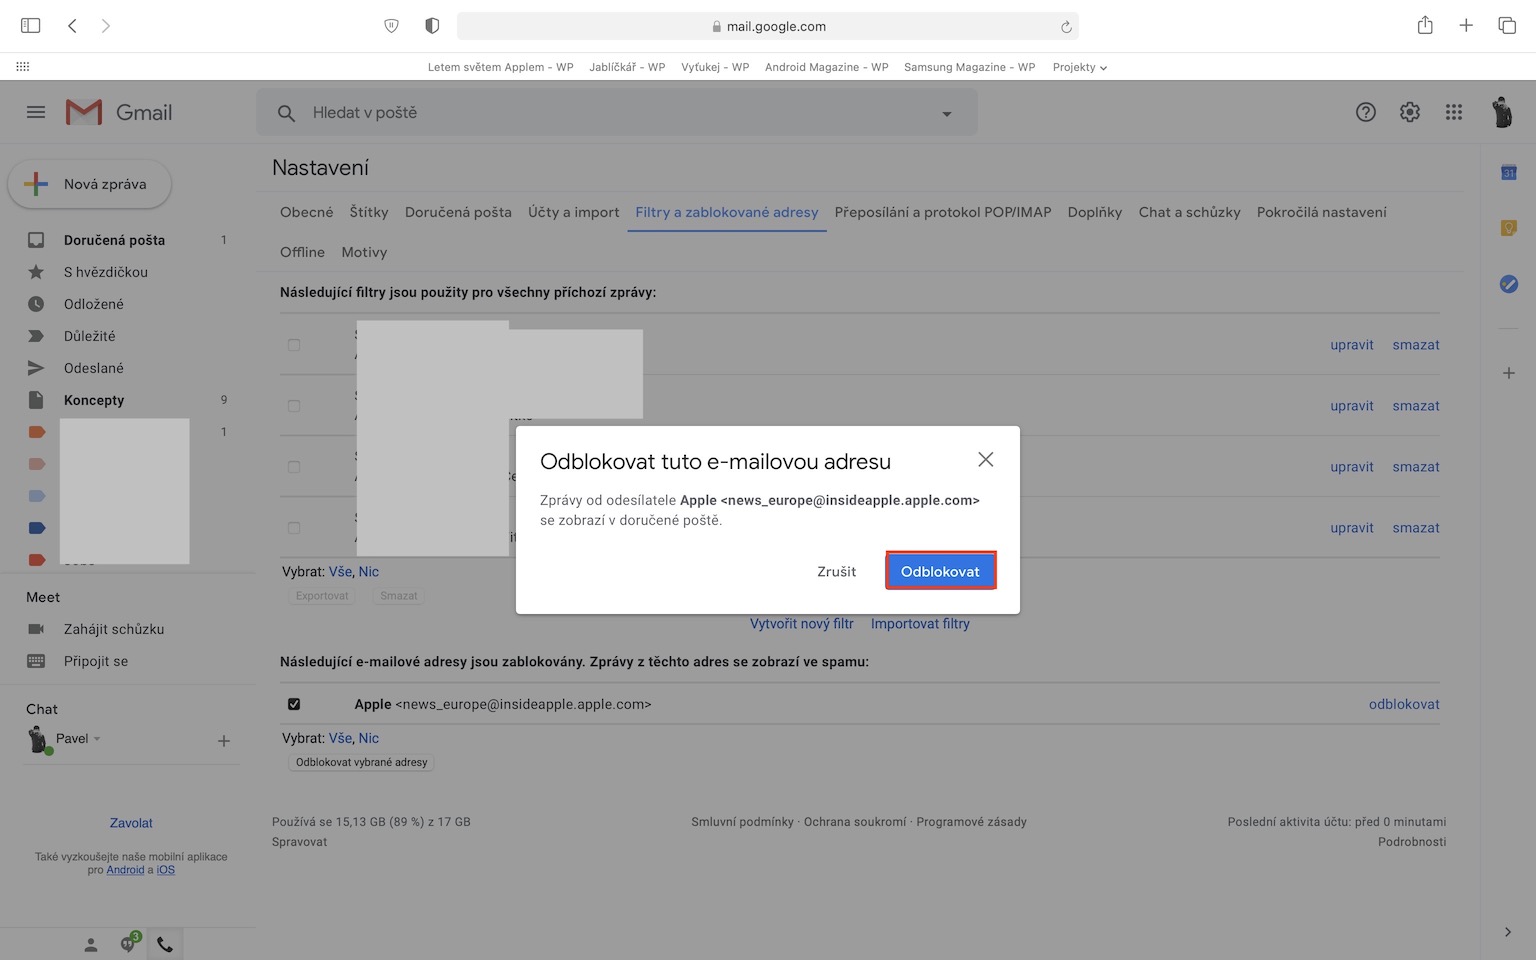
Task: Show all tabs overview icon
Action: 1507,26
